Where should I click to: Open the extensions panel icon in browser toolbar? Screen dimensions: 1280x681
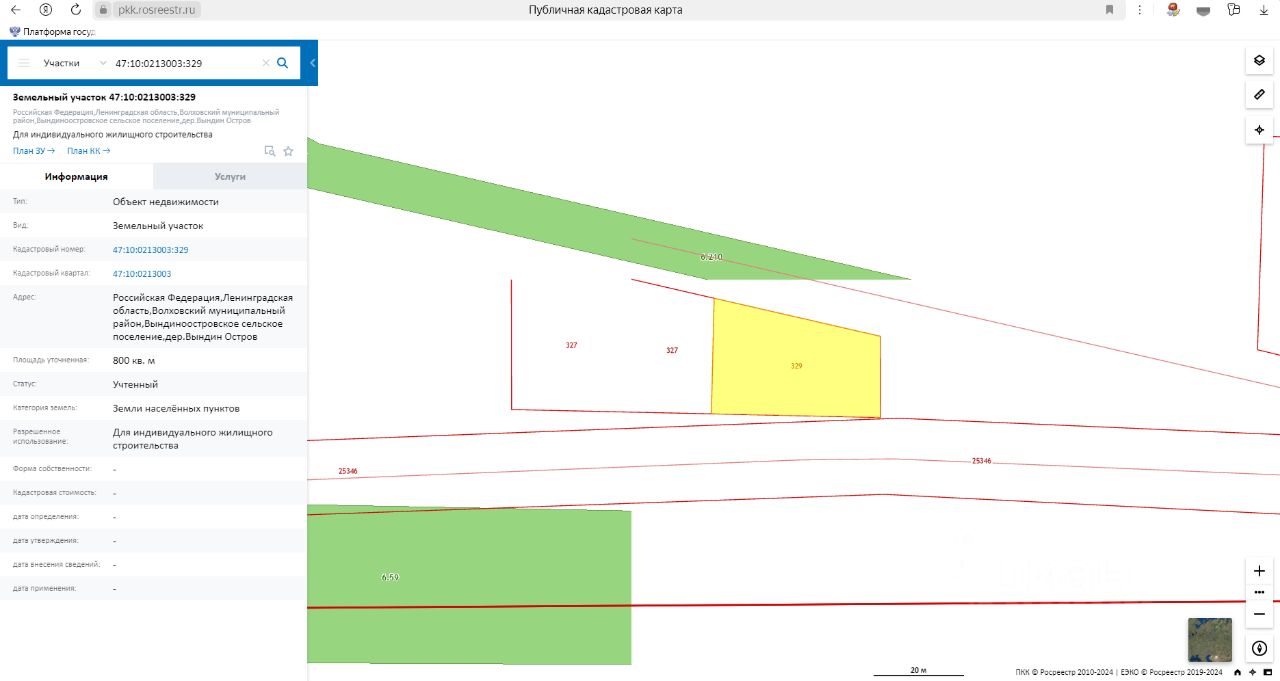pyautogui.click(x=1233, y=9)
